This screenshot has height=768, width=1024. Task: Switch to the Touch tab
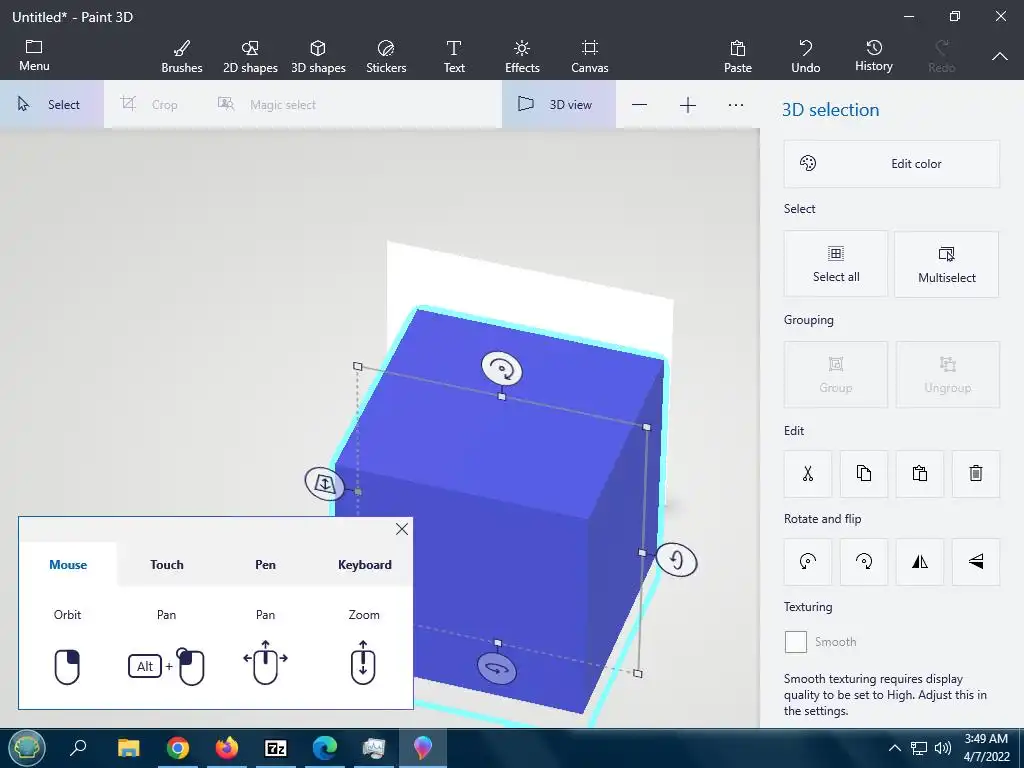pyautogui.click(x=167, y=565)
